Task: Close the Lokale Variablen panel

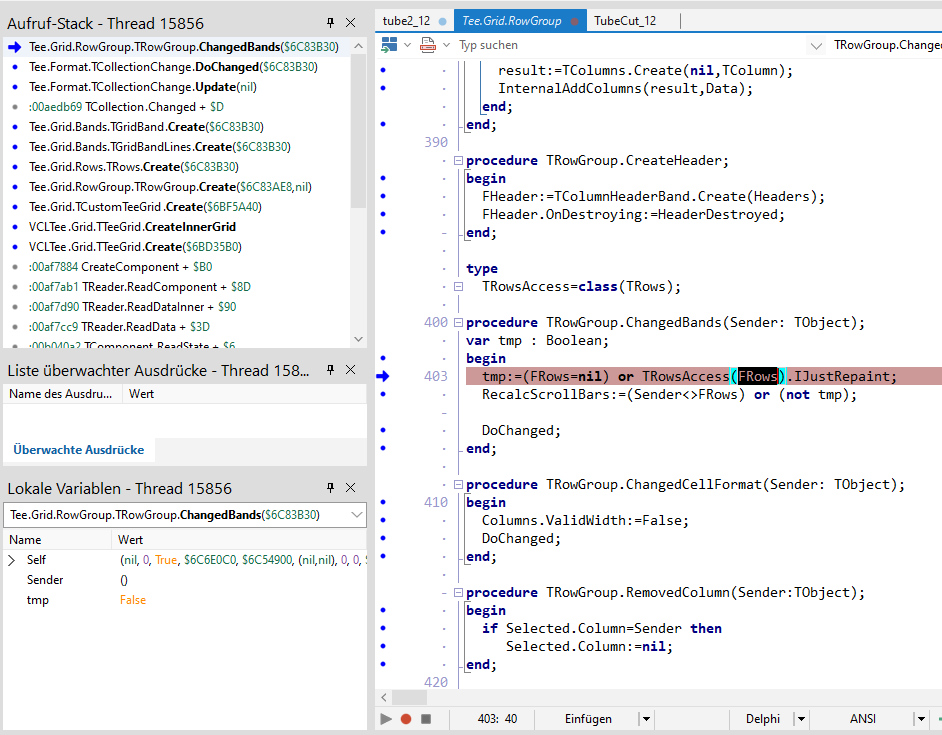Action: 351,487
